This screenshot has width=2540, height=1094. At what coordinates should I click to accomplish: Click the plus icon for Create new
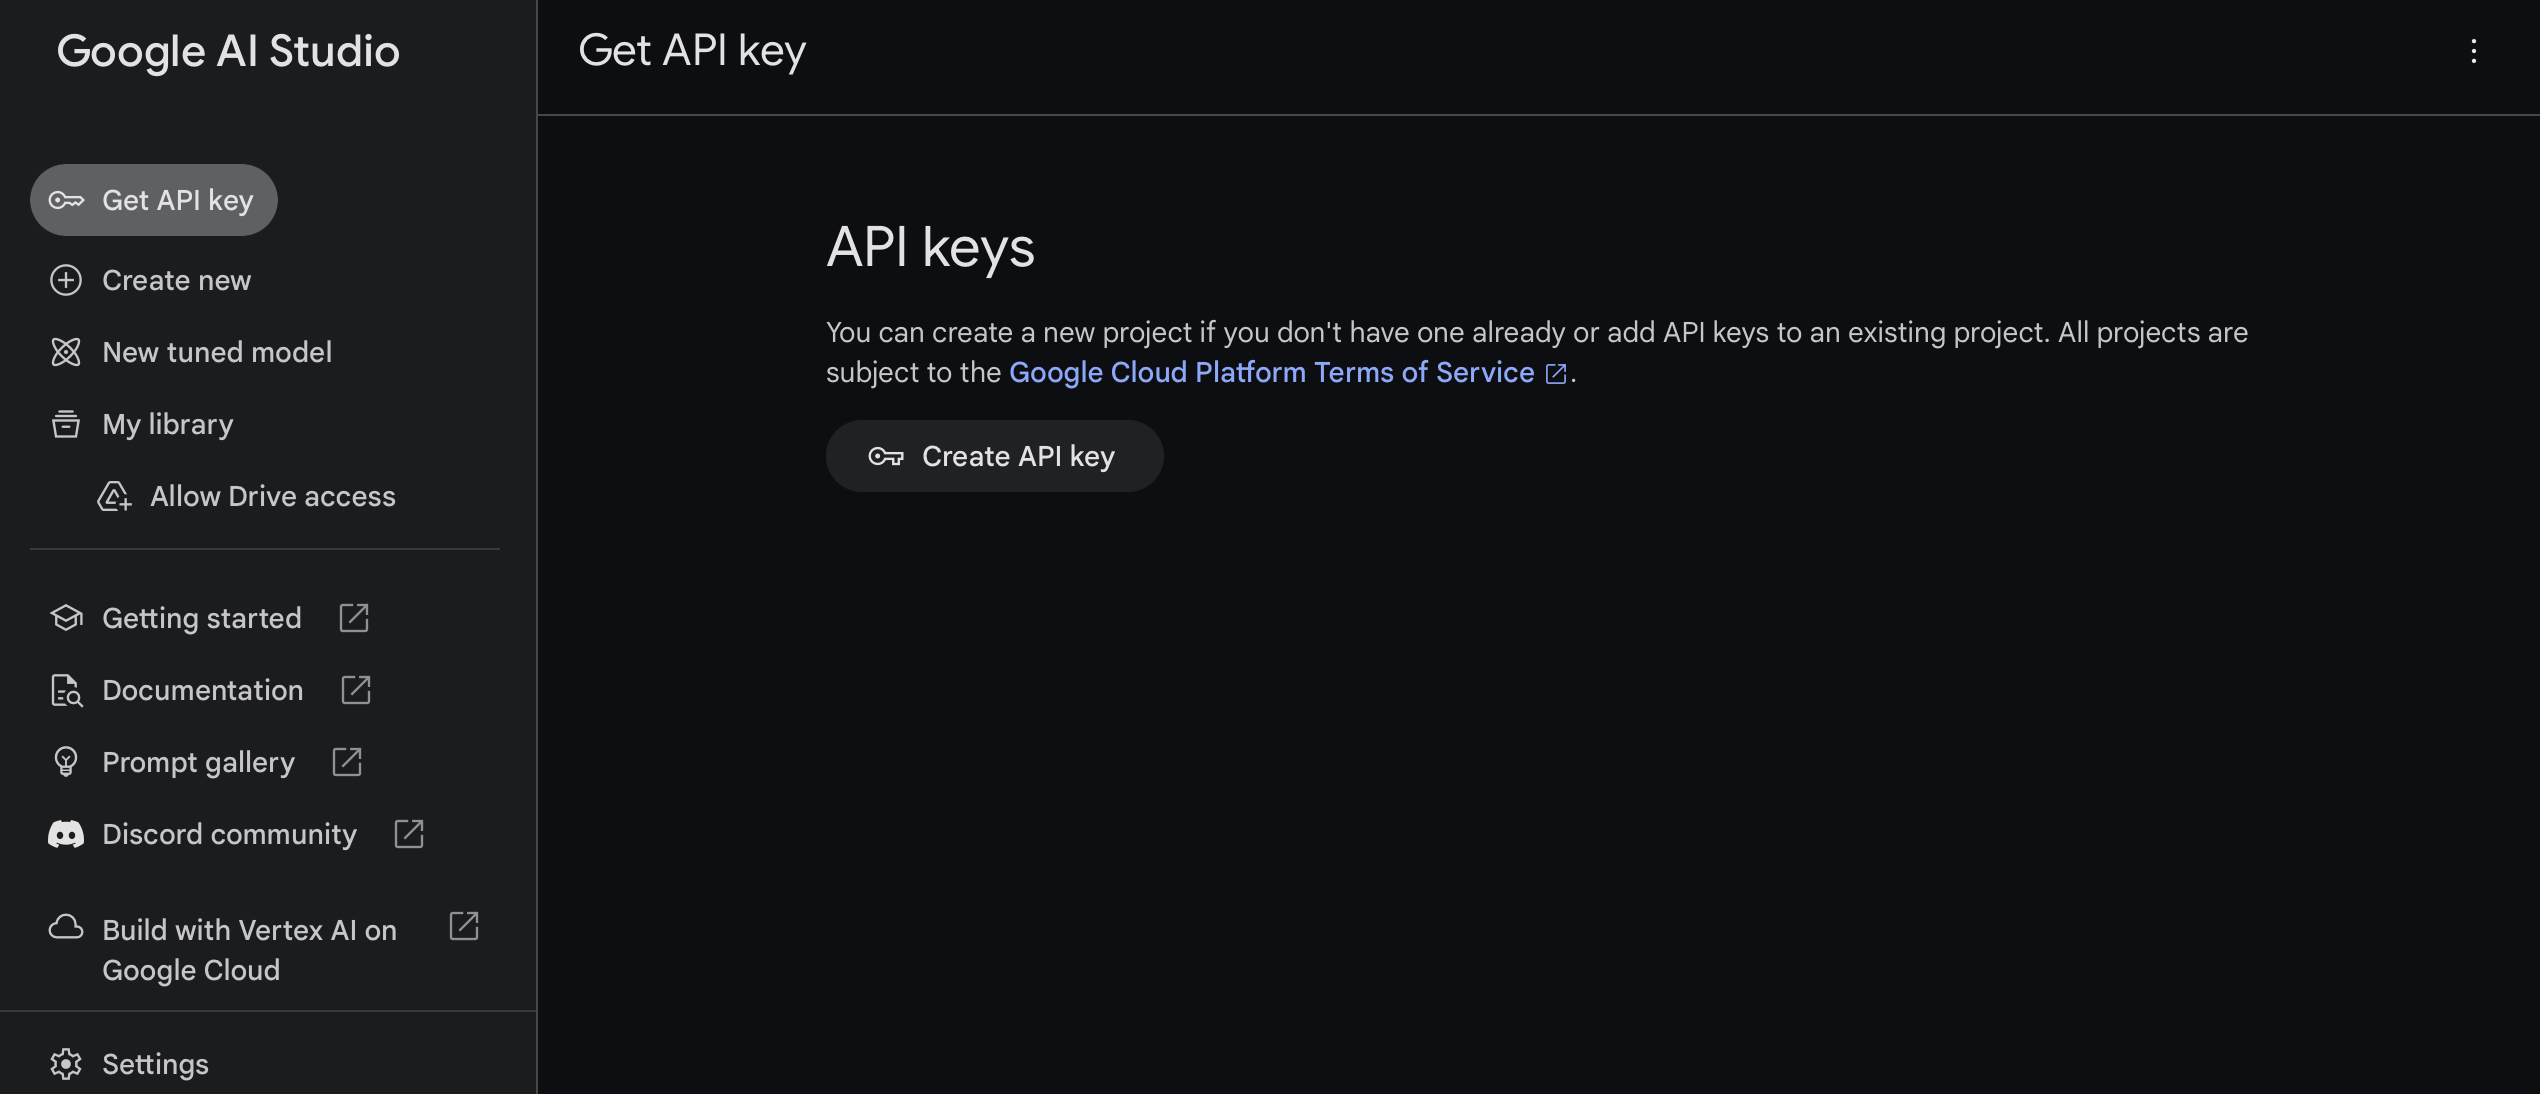point(66,280)
